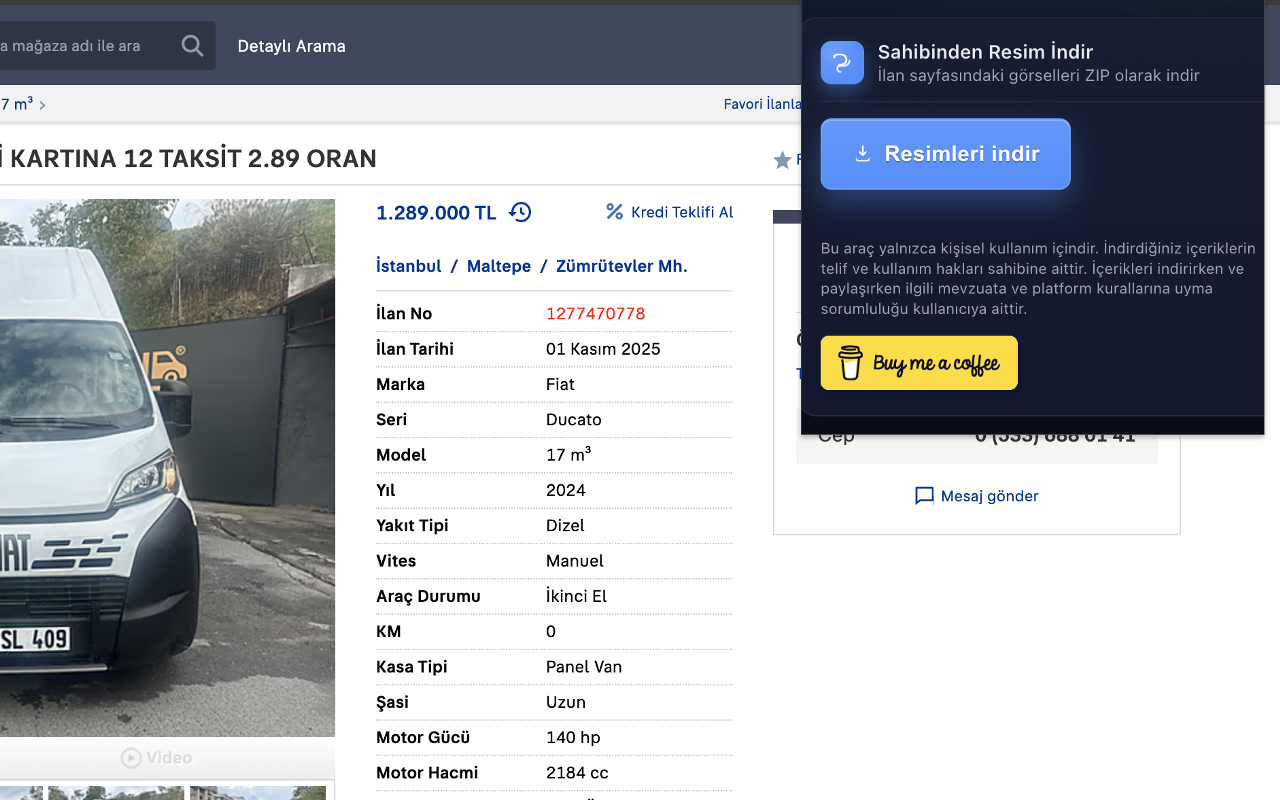The height and width of the screenshot is (800, 1280).
Task: Open price history clock icon
Action: pos(520,212)
